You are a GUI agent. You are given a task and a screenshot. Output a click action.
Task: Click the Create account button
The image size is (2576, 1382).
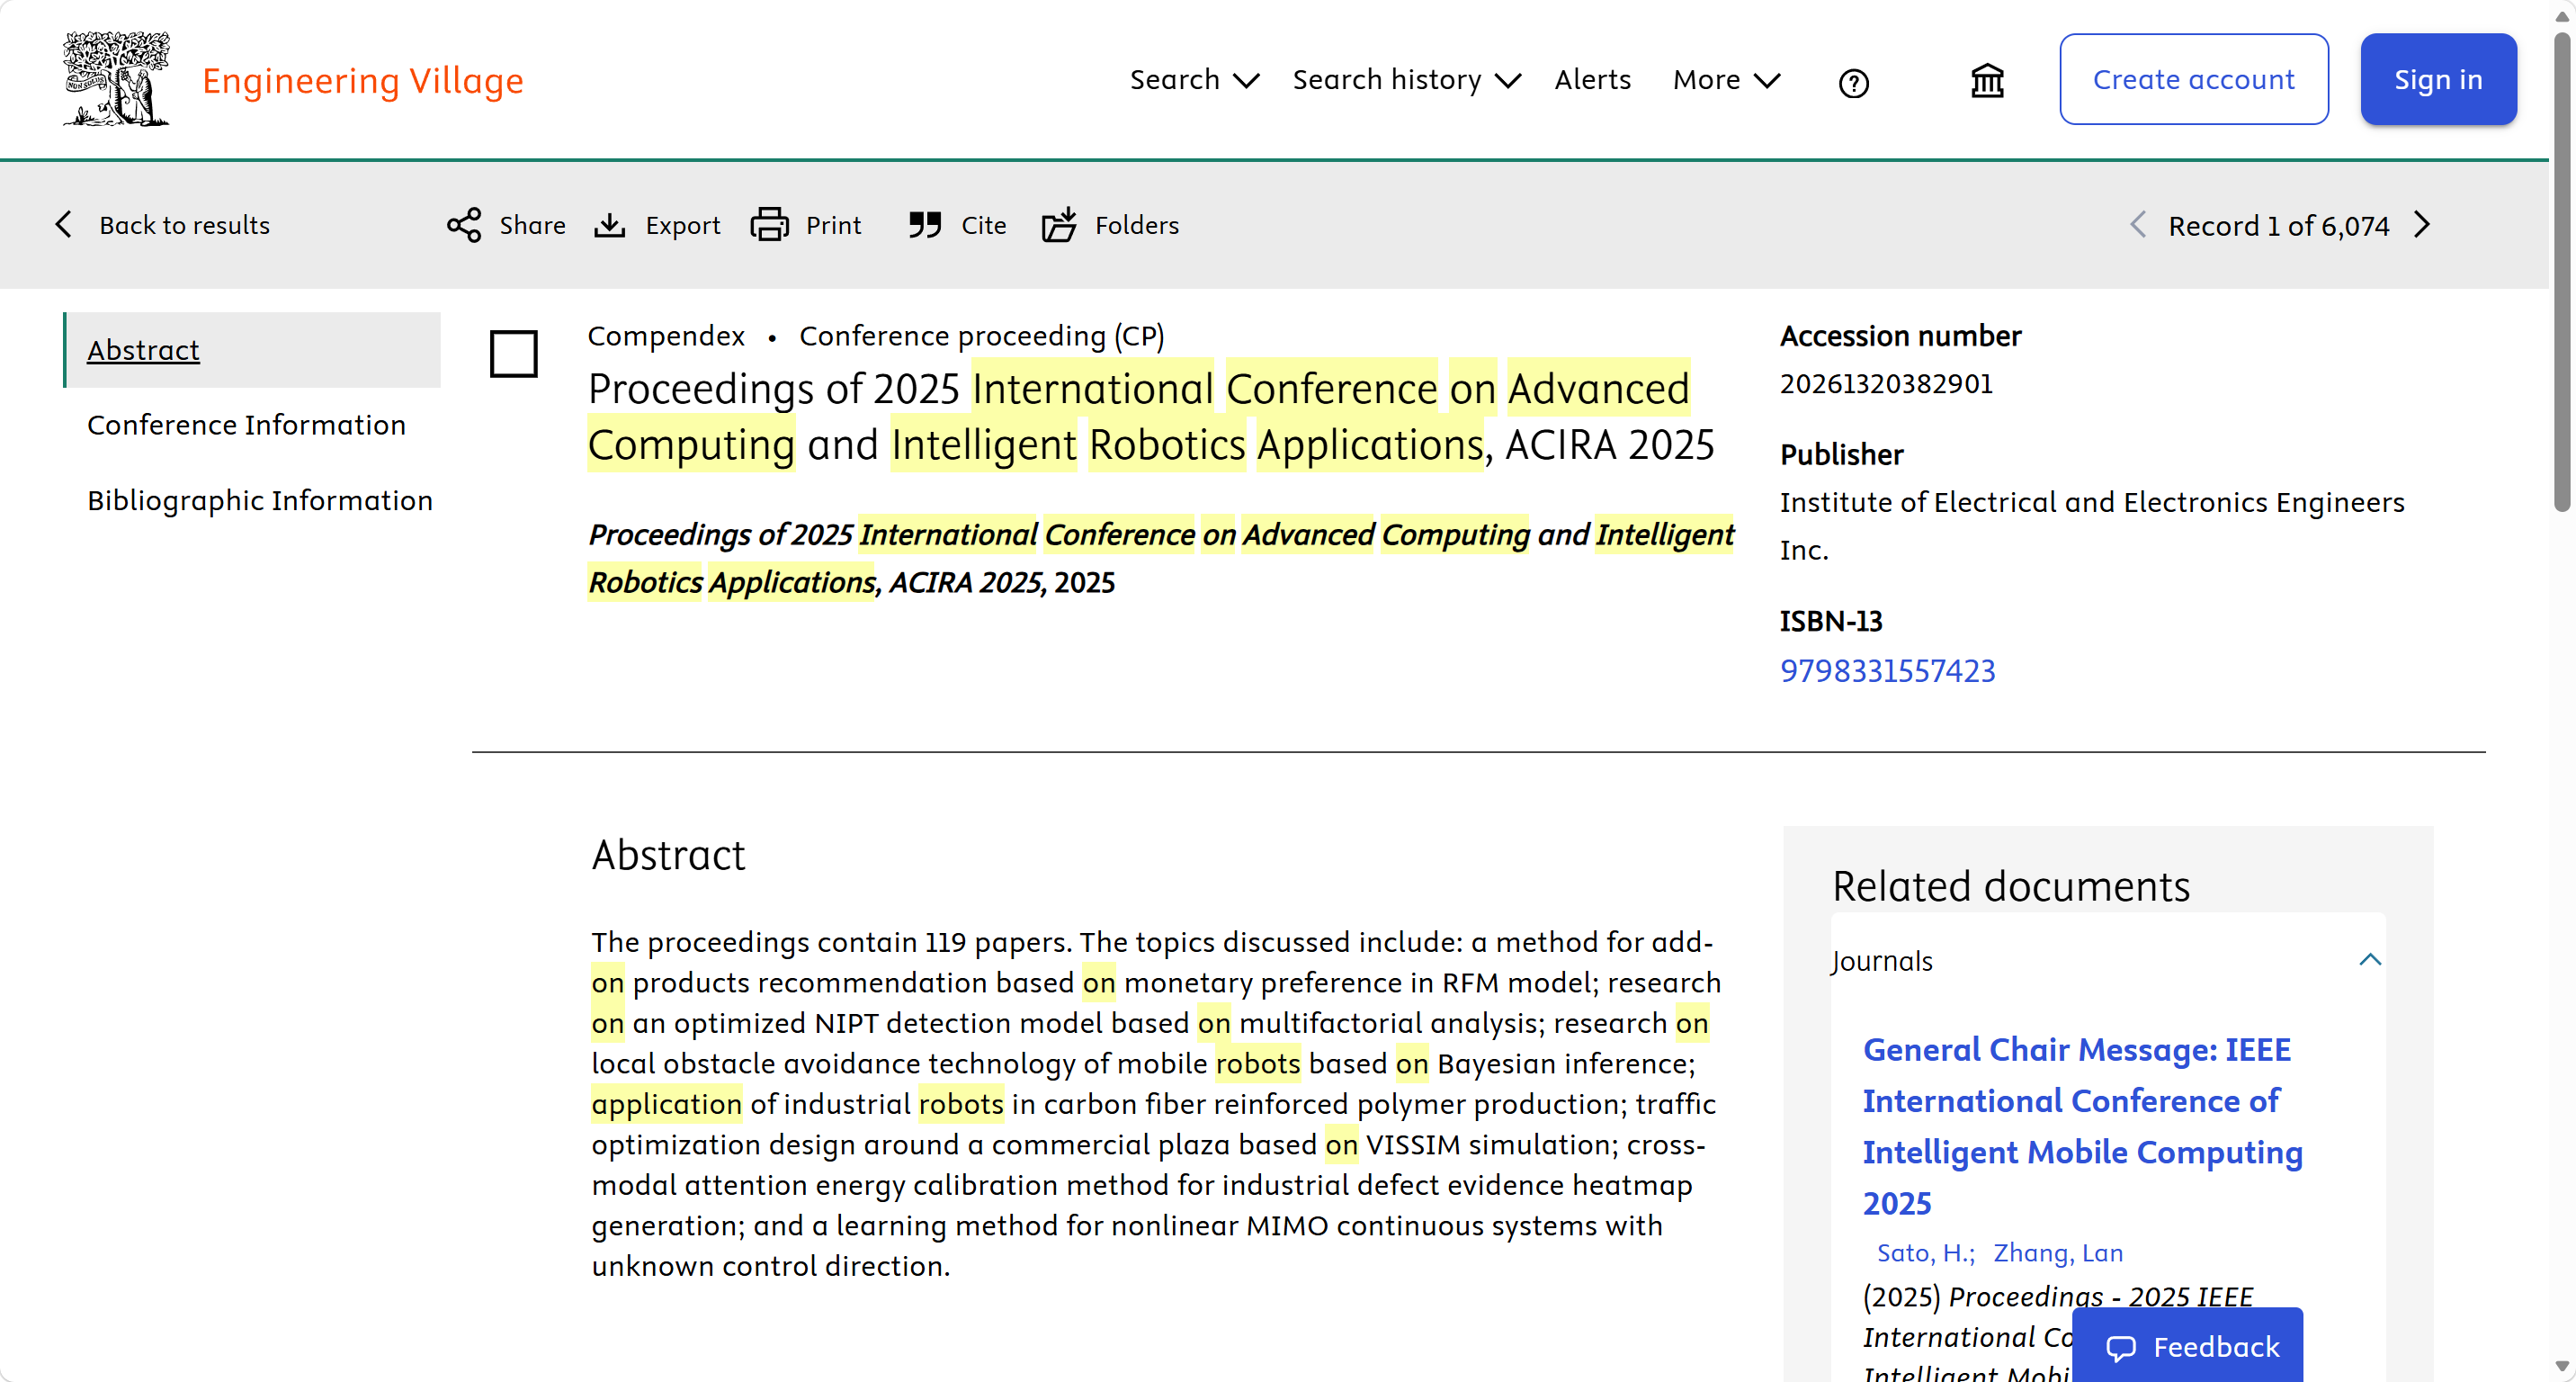pyautogui.click(x=2193, y=79)
